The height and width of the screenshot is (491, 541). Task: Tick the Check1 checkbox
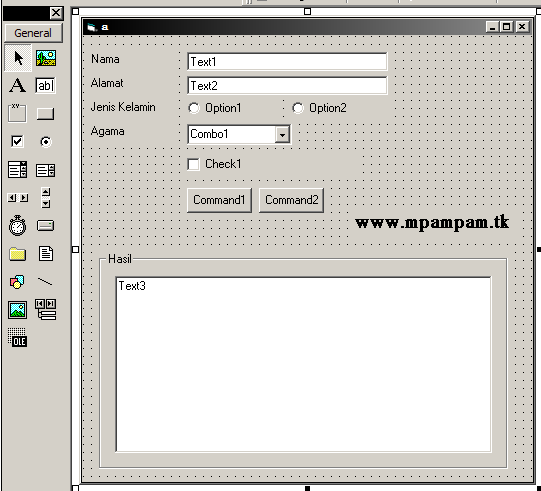pos(214,164)
